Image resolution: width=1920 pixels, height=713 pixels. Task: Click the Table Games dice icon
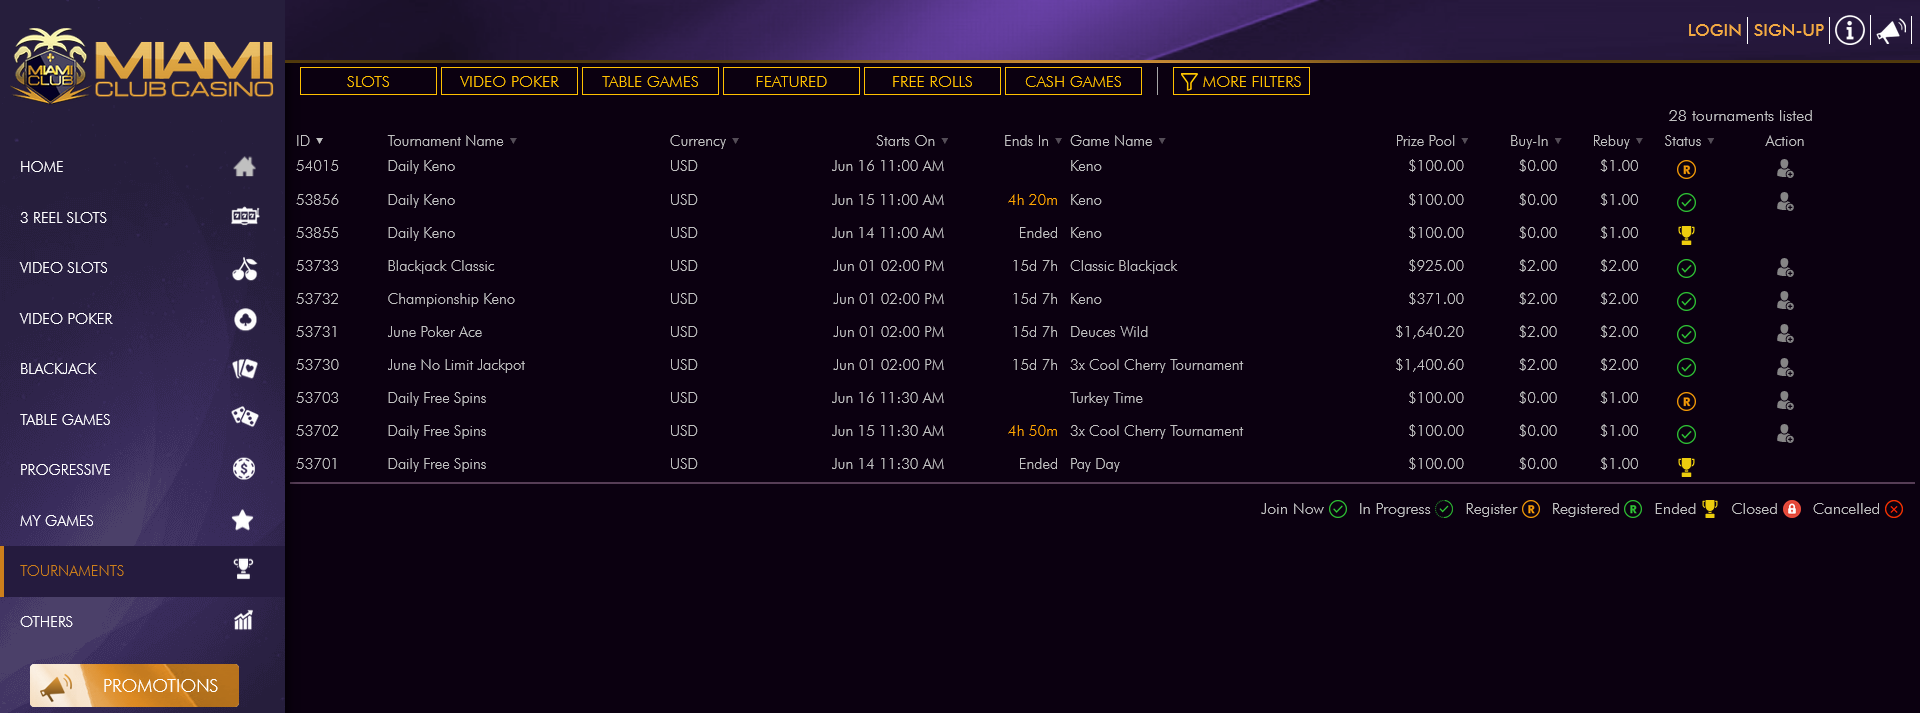coord(244,417)
